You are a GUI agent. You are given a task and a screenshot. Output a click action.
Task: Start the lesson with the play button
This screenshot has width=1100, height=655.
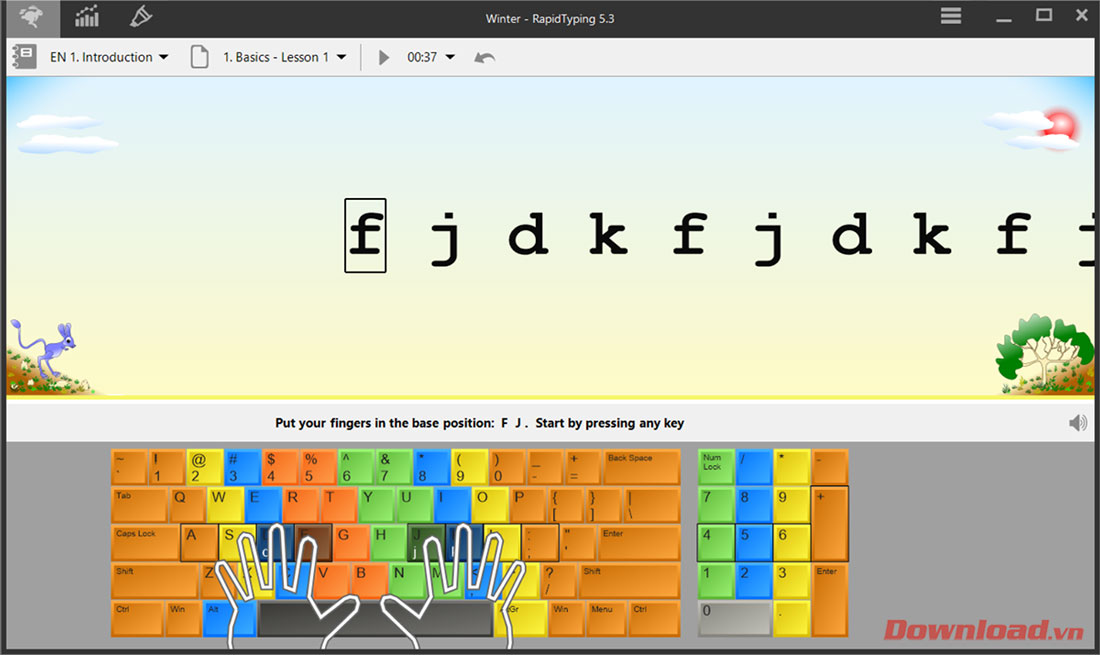383,58
